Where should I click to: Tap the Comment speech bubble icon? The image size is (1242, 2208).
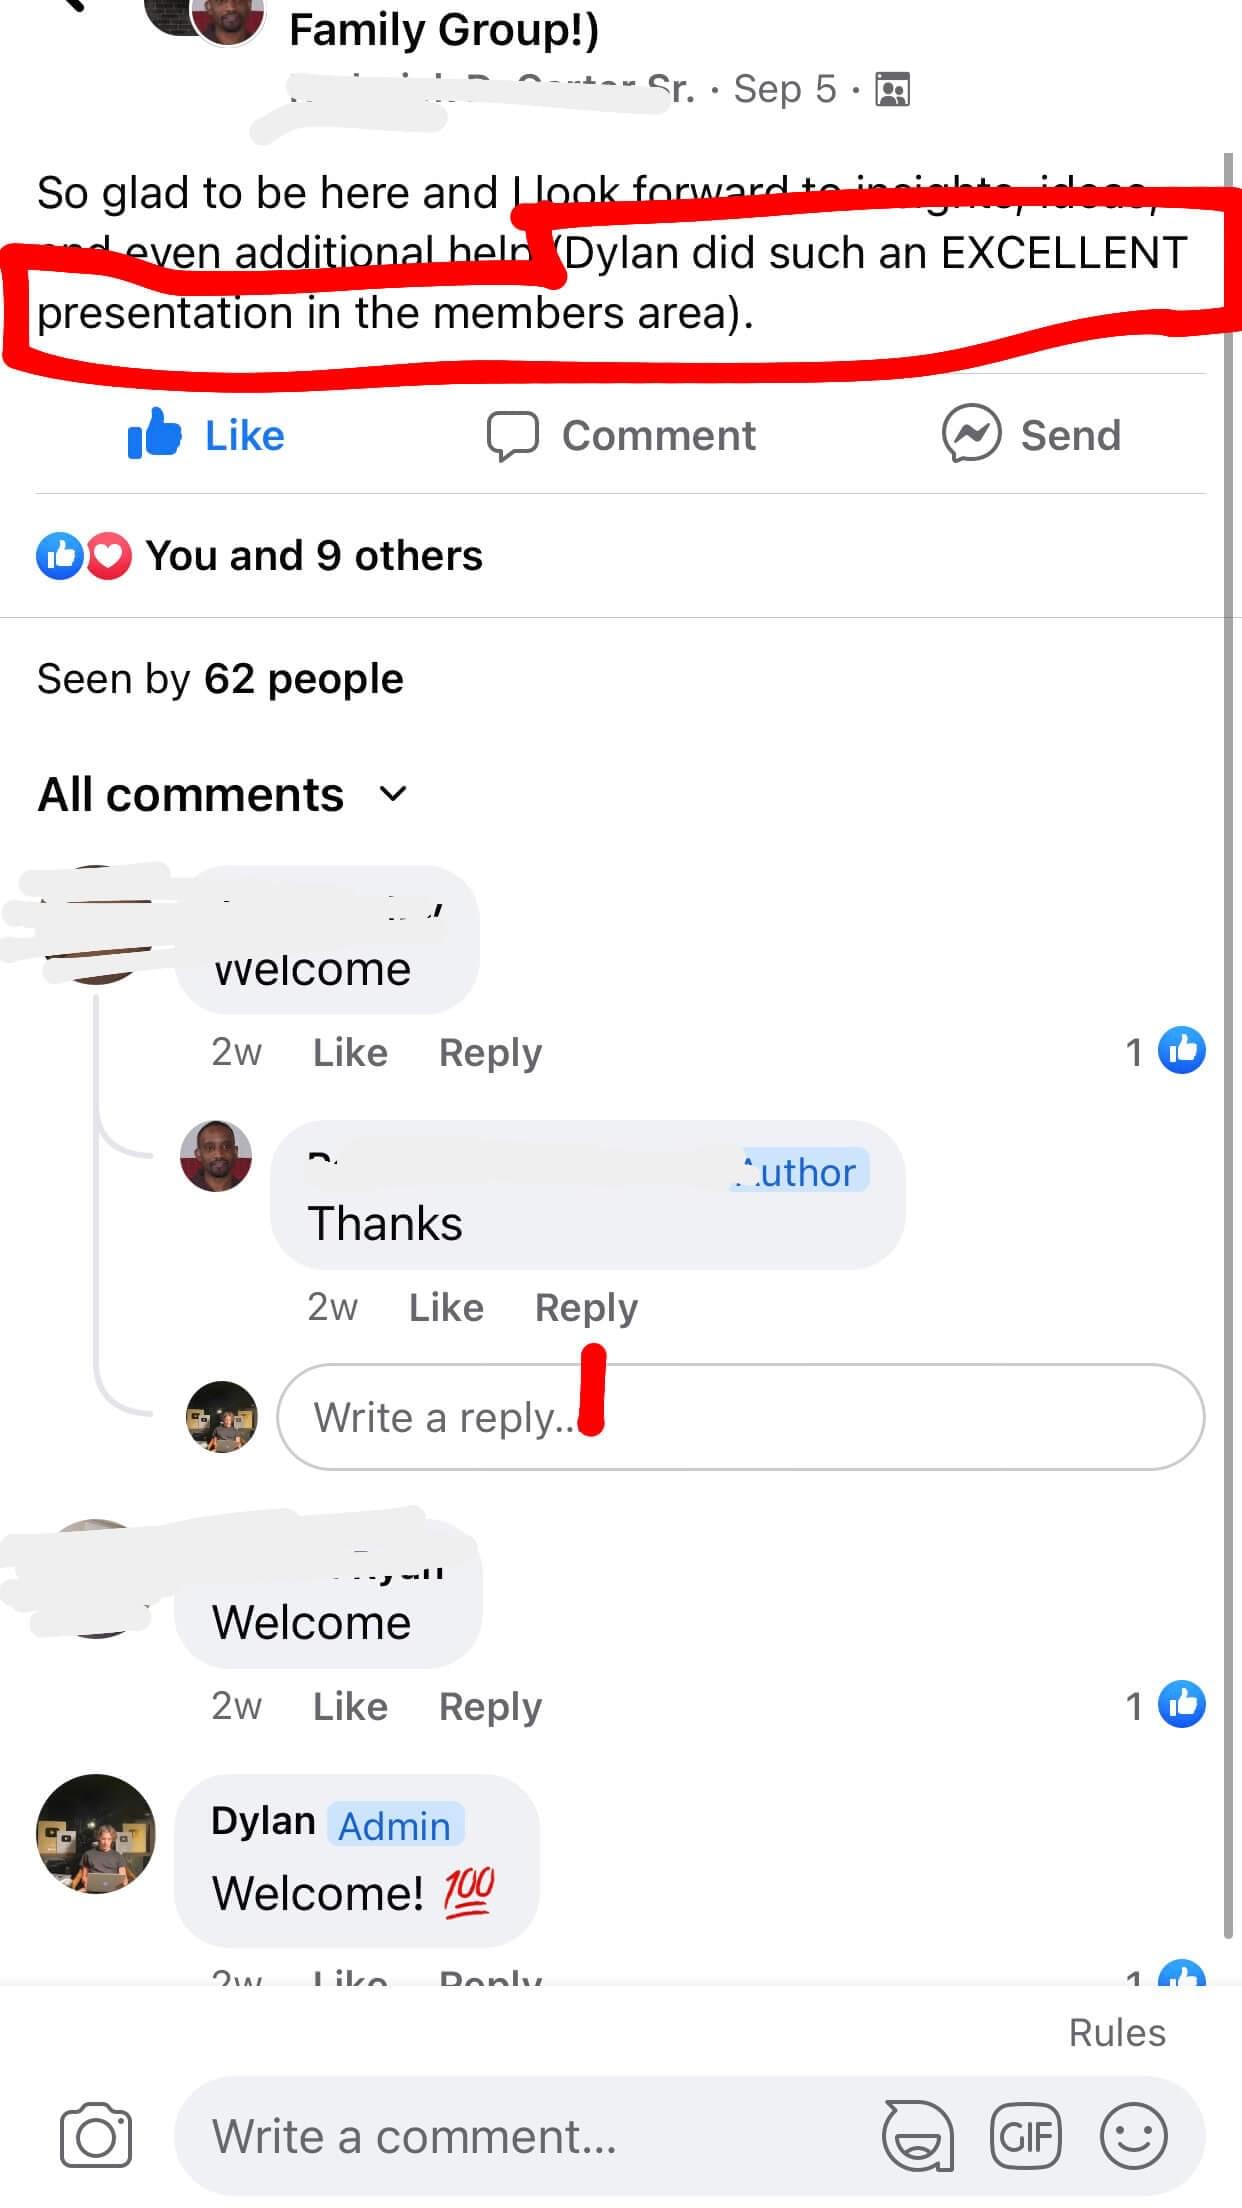pos(513,436)
